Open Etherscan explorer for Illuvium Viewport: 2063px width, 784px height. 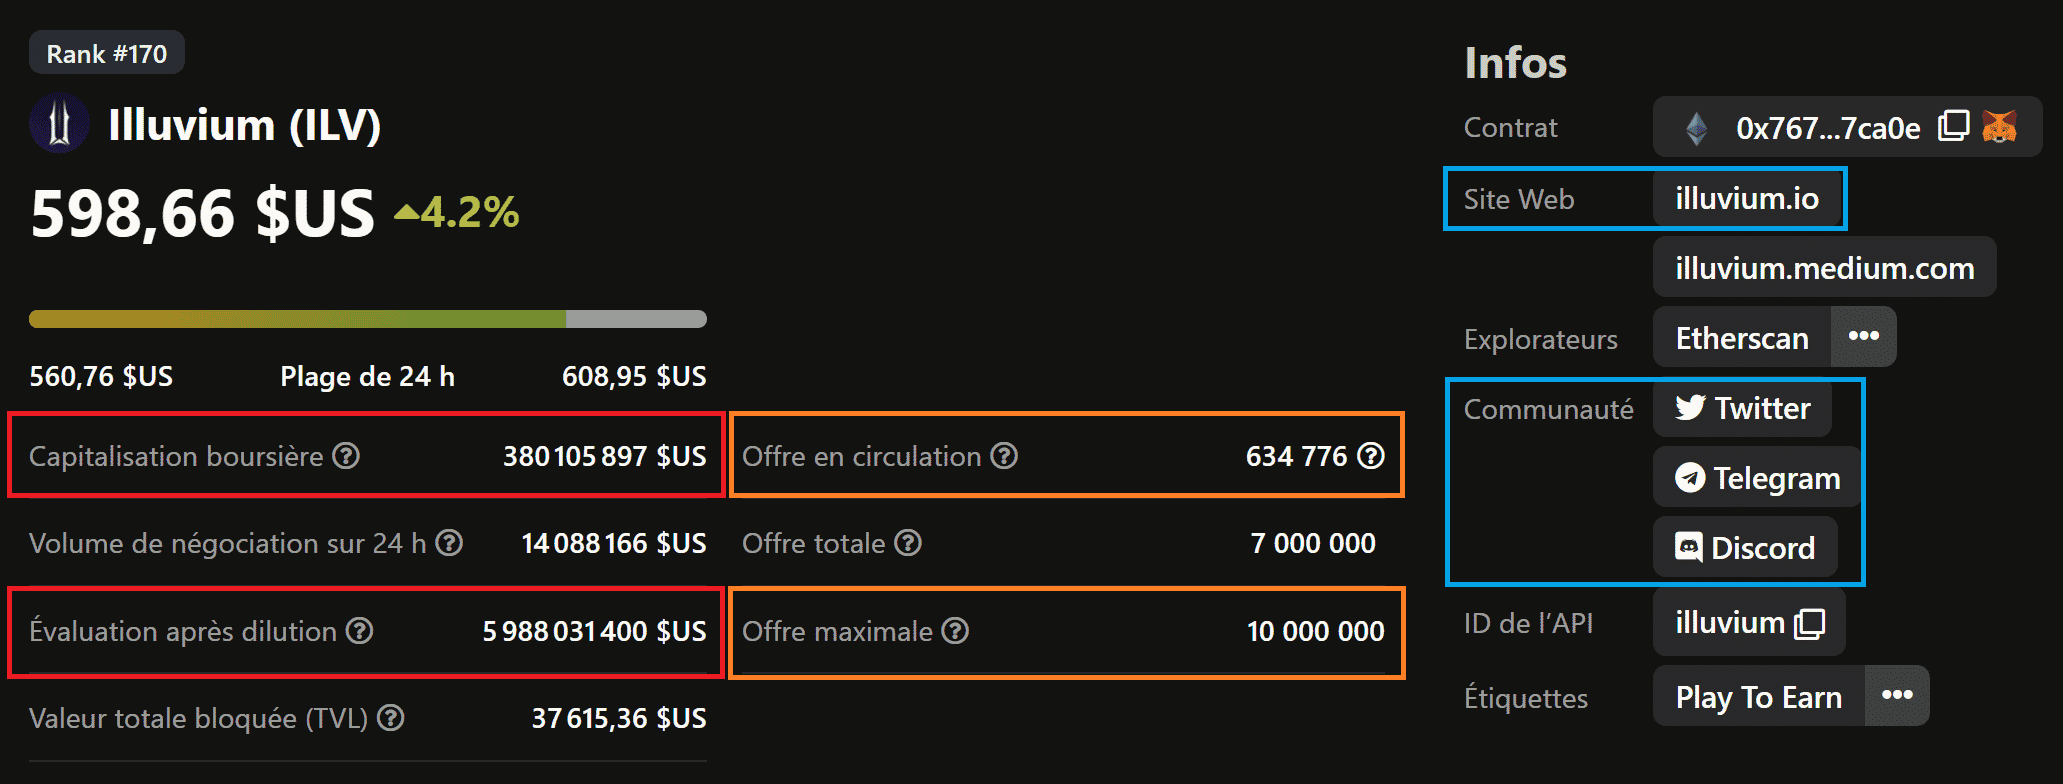(1740, 337)
